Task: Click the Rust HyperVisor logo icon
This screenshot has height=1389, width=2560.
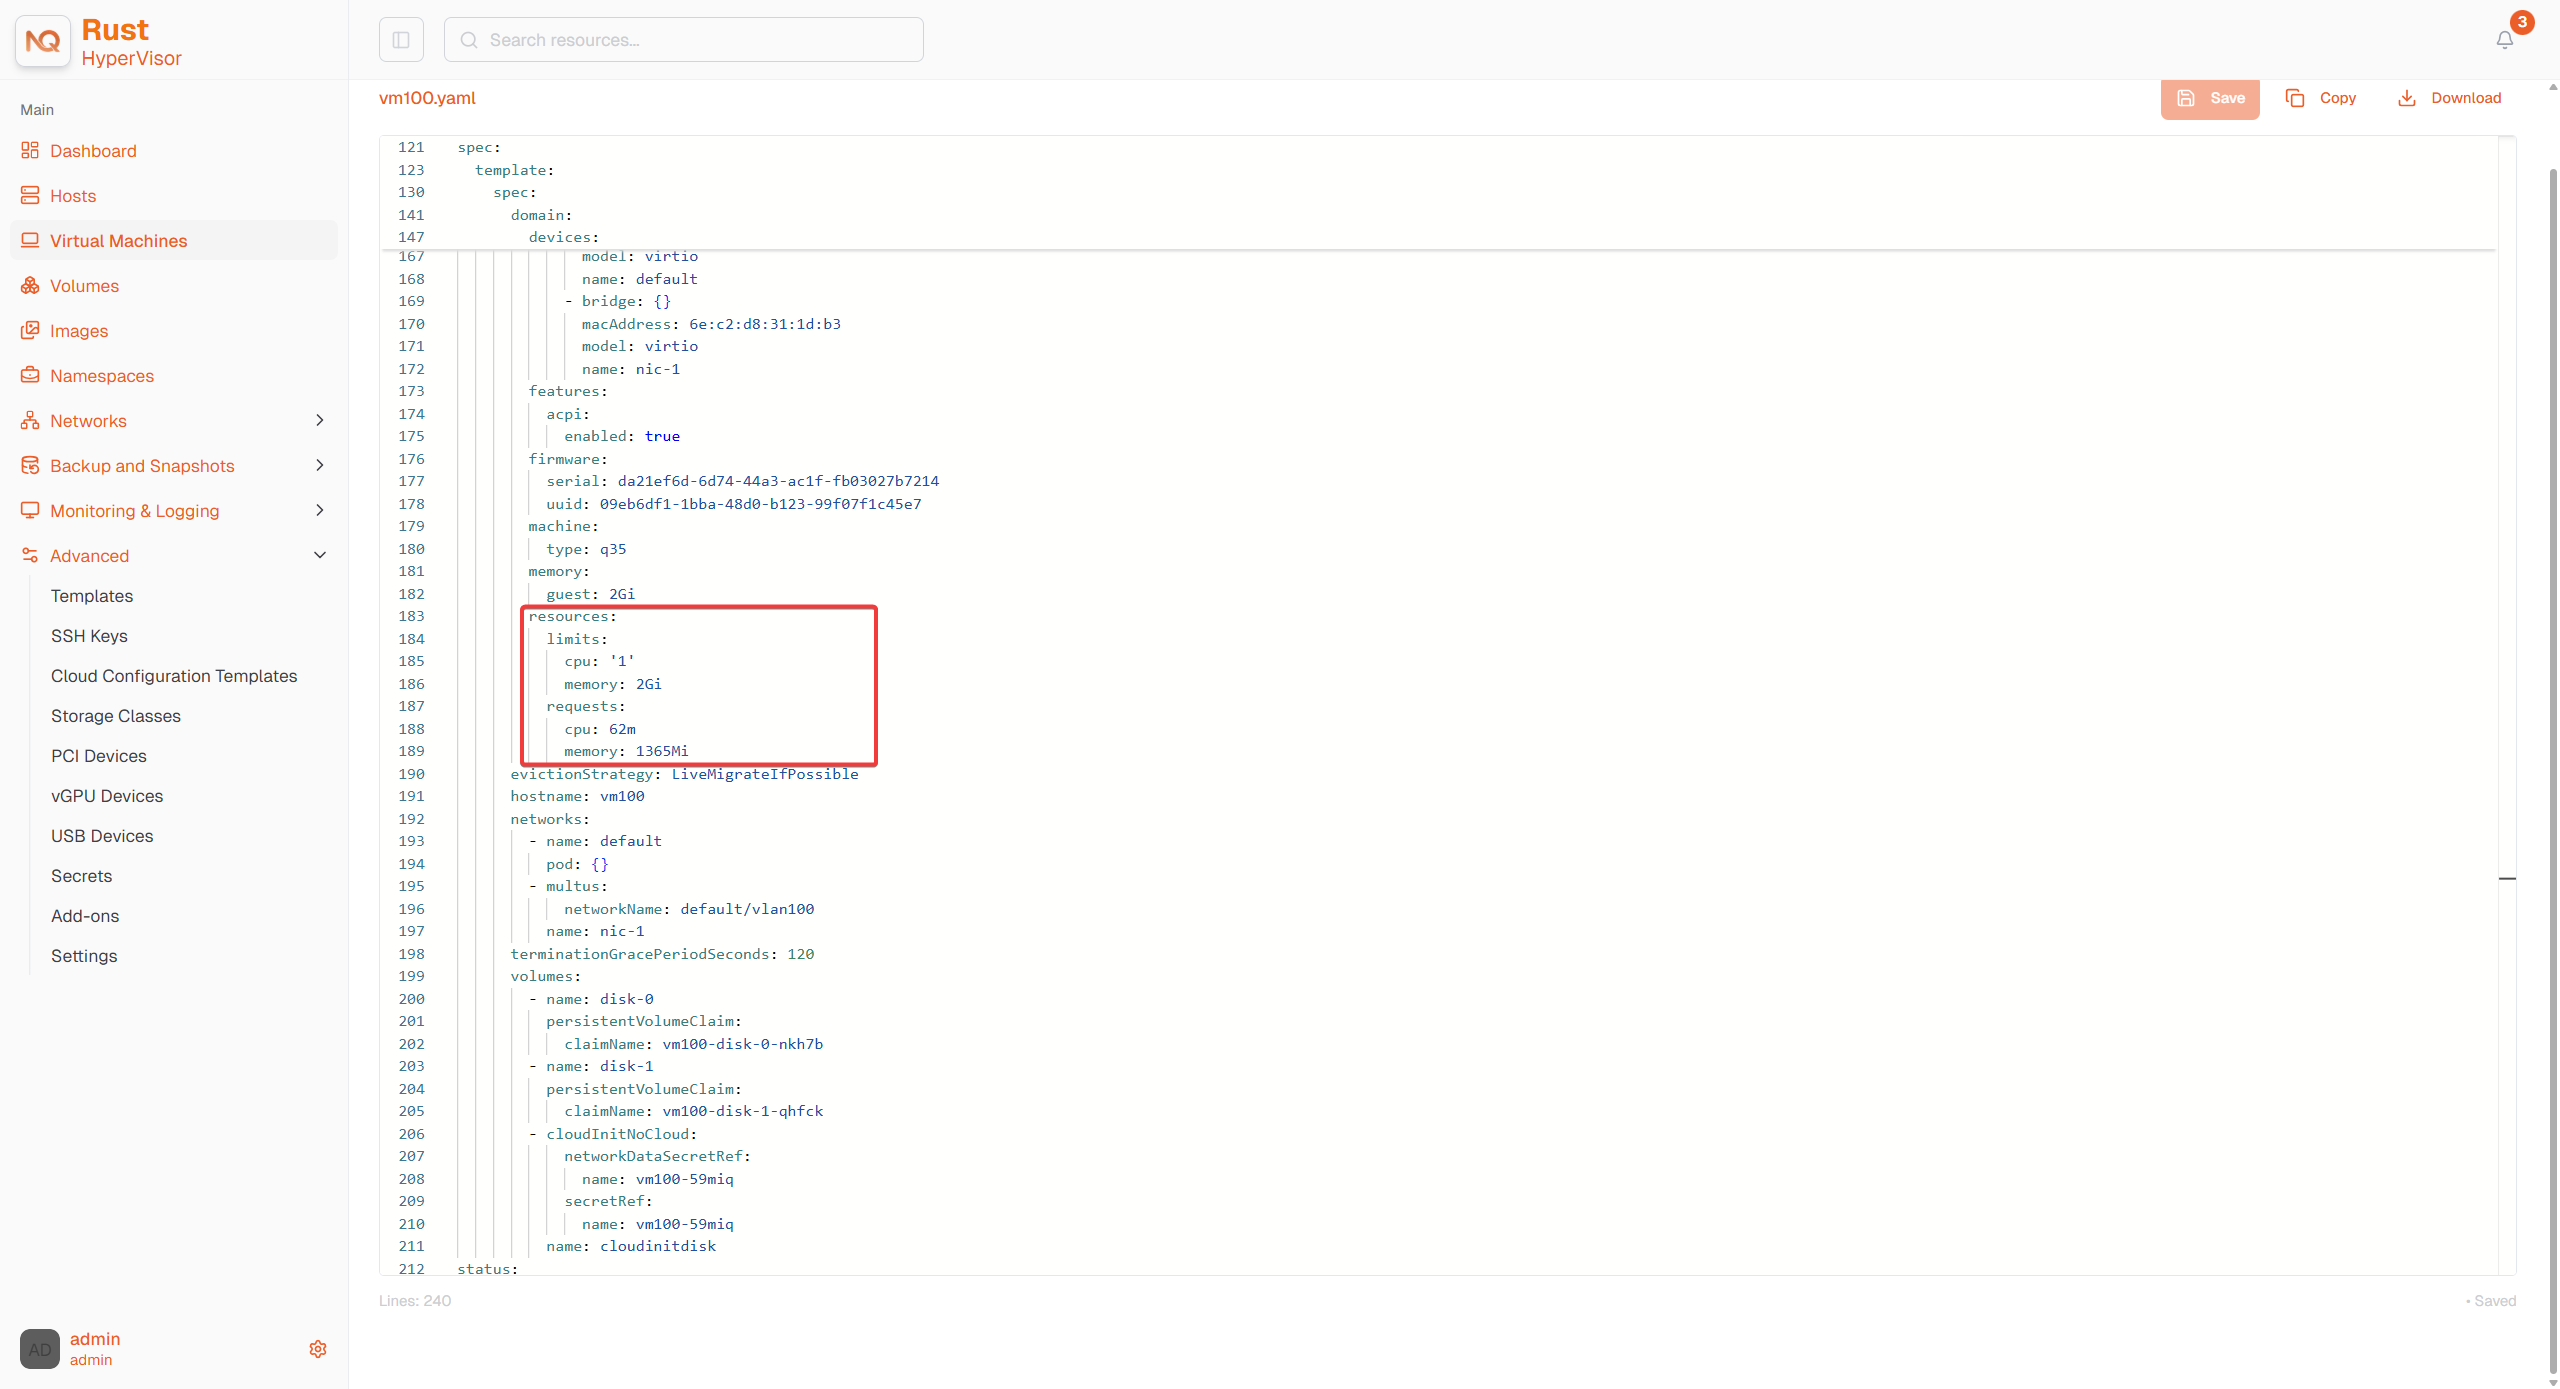Action: pos(43,41)
